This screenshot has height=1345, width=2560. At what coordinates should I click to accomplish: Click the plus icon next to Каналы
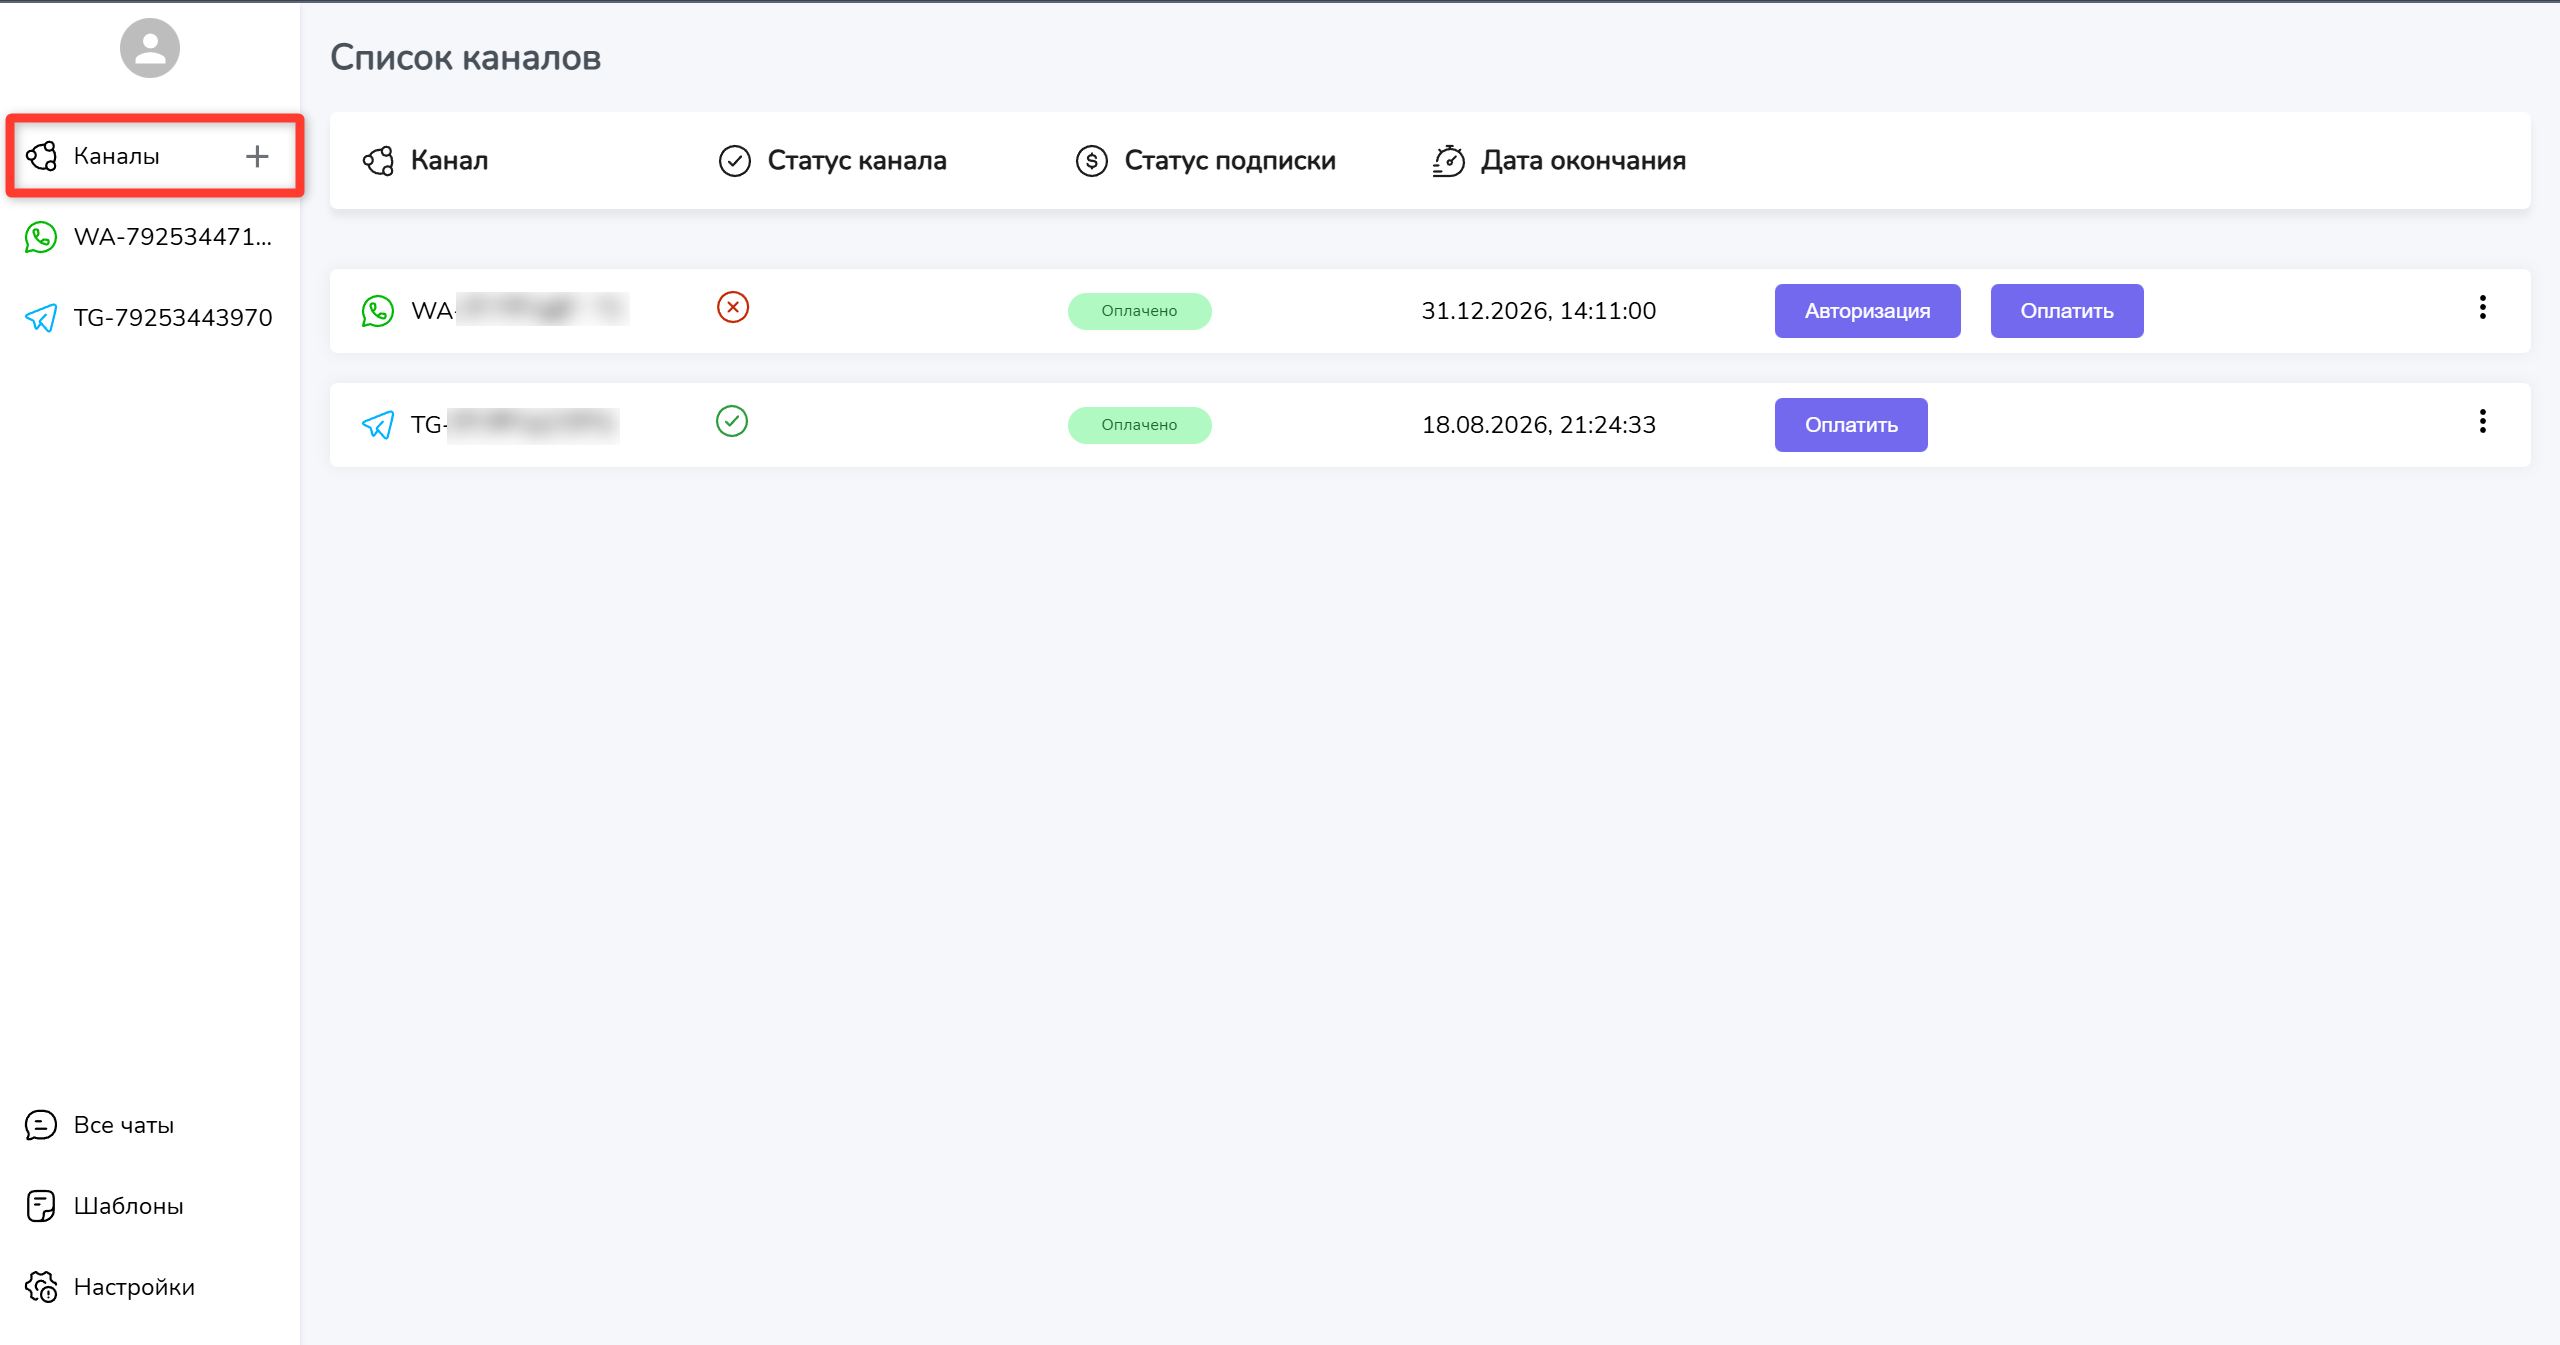pos(257,156)
